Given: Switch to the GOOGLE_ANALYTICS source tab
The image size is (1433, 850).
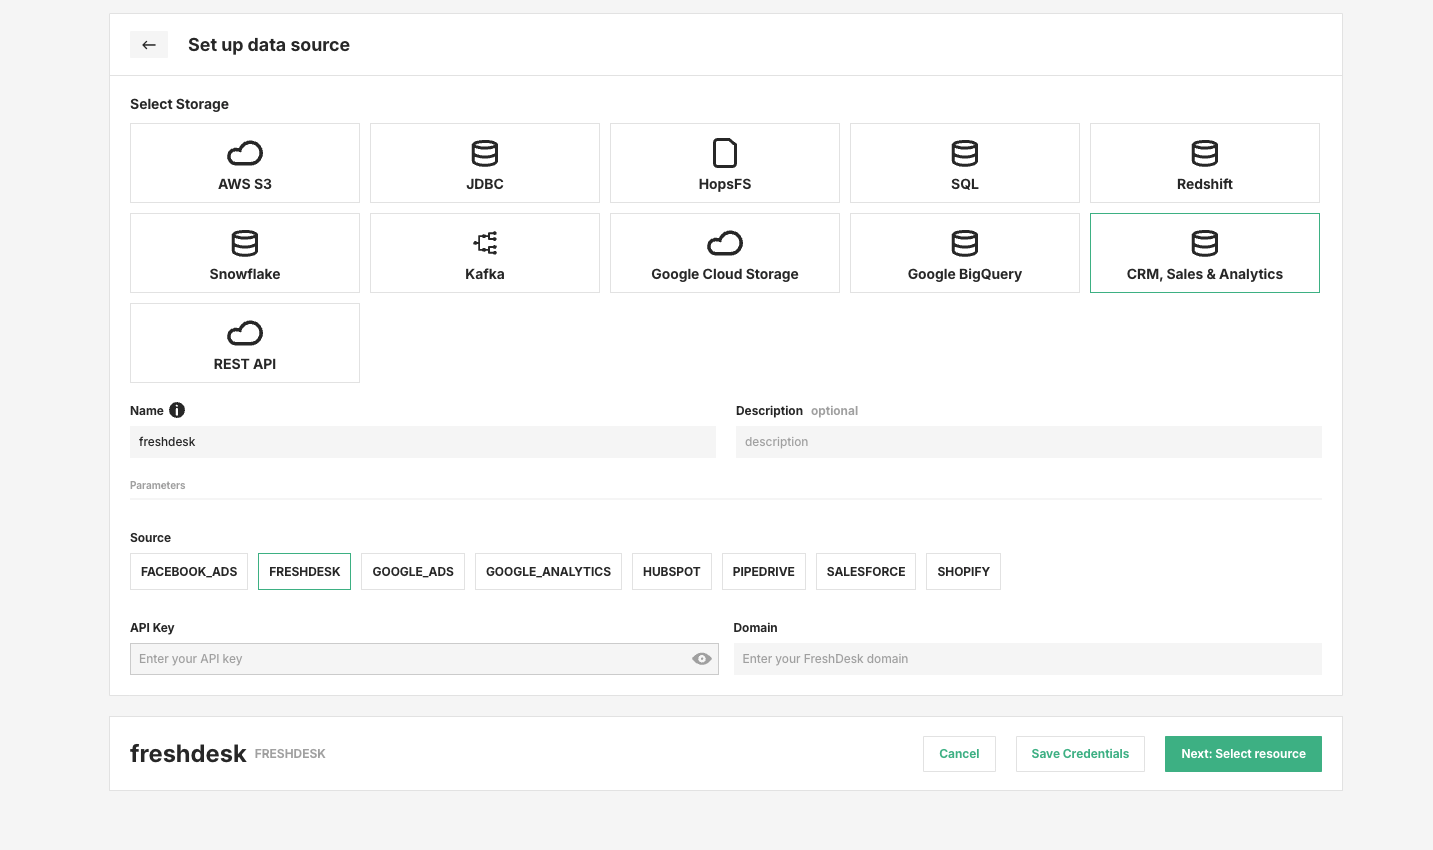Looking at the screenshot, I should [x=548, y=571].
